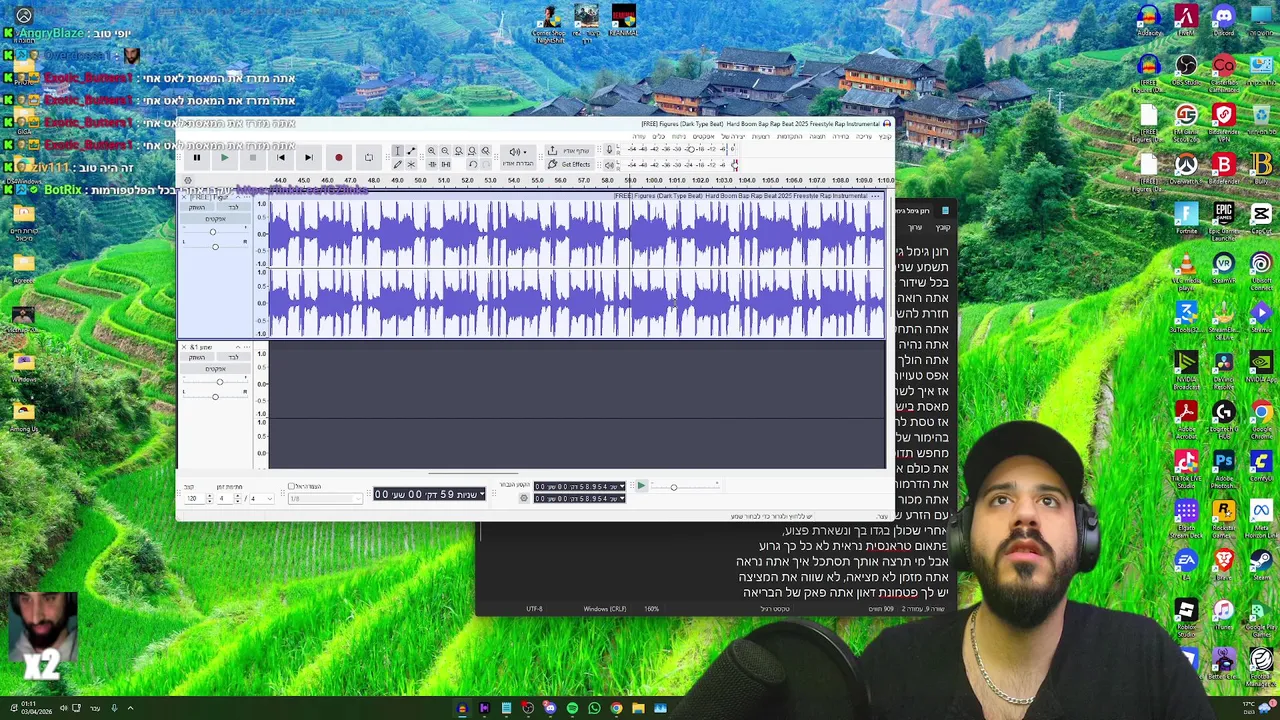This screenshot has height=720, width=1280.
Task: Mute the FREE Figures track
Action: pos(197,207)
